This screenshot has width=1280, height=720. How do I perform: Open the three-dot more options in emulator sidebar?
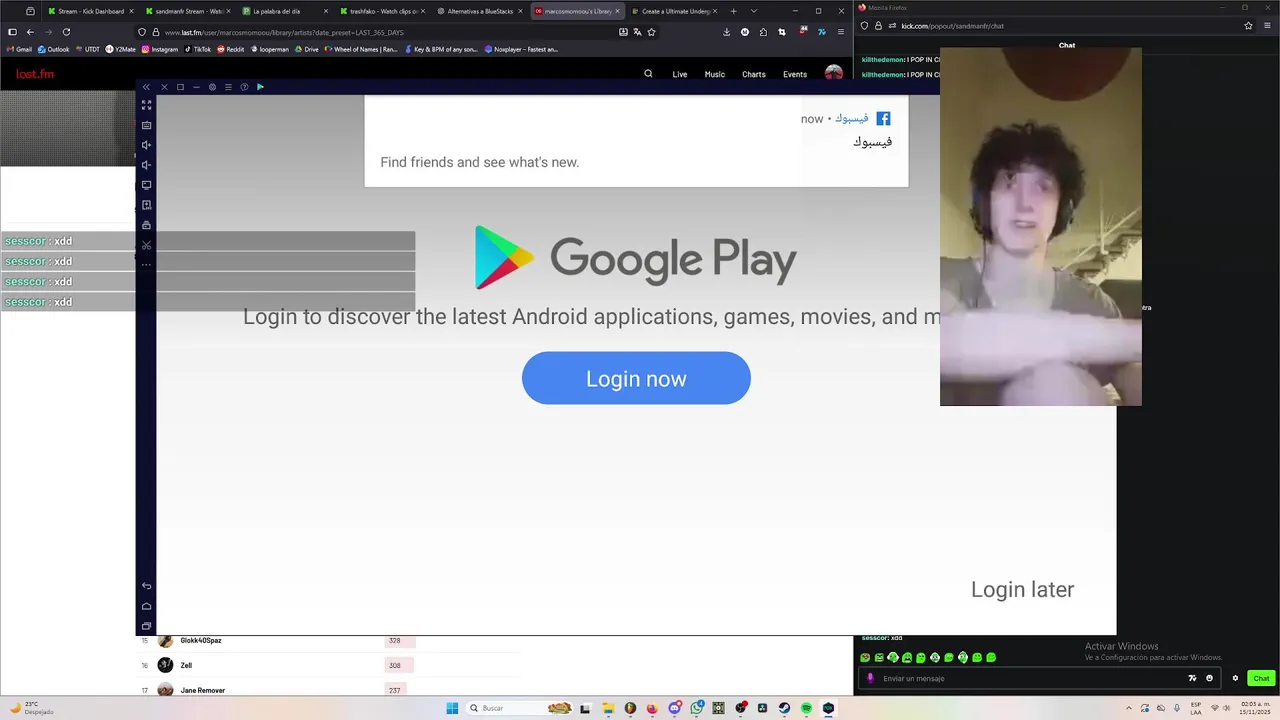click(x=146, y=265)
